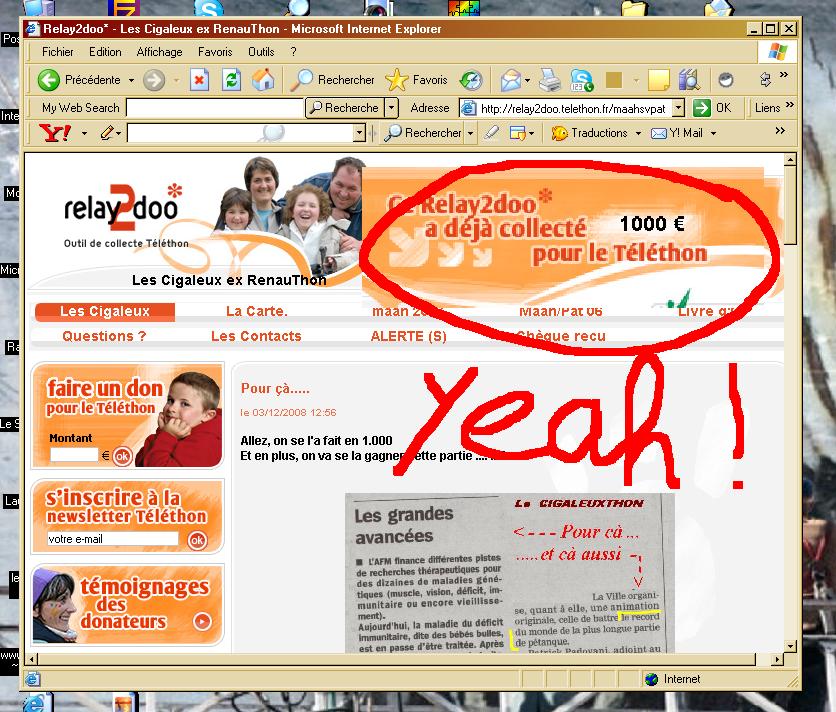The height and width of the screenshot is (712, 836).
Task: Open the Questions ? page link
Action: coord(104,336)
